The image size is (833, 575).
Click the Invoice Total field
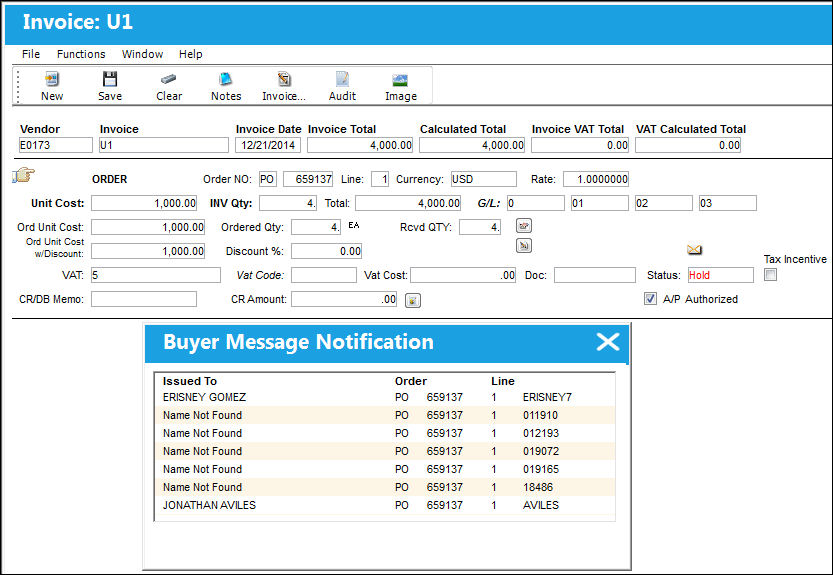click(360, 145)
